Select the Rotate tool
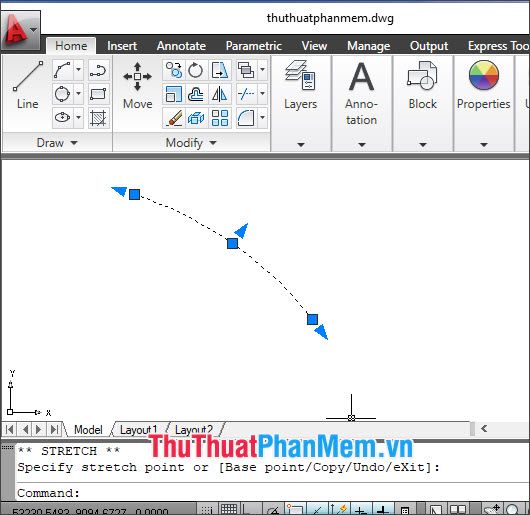This screenshot has width=530, height=515. click(x=196, y=70)
